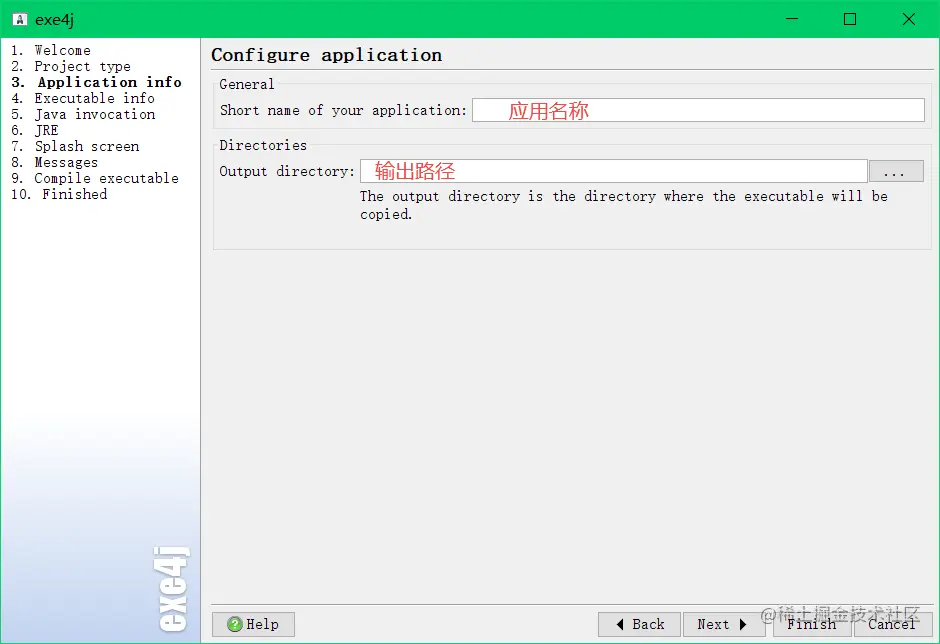
Task: Click the Configure application heading
Action: click(327, 55)
